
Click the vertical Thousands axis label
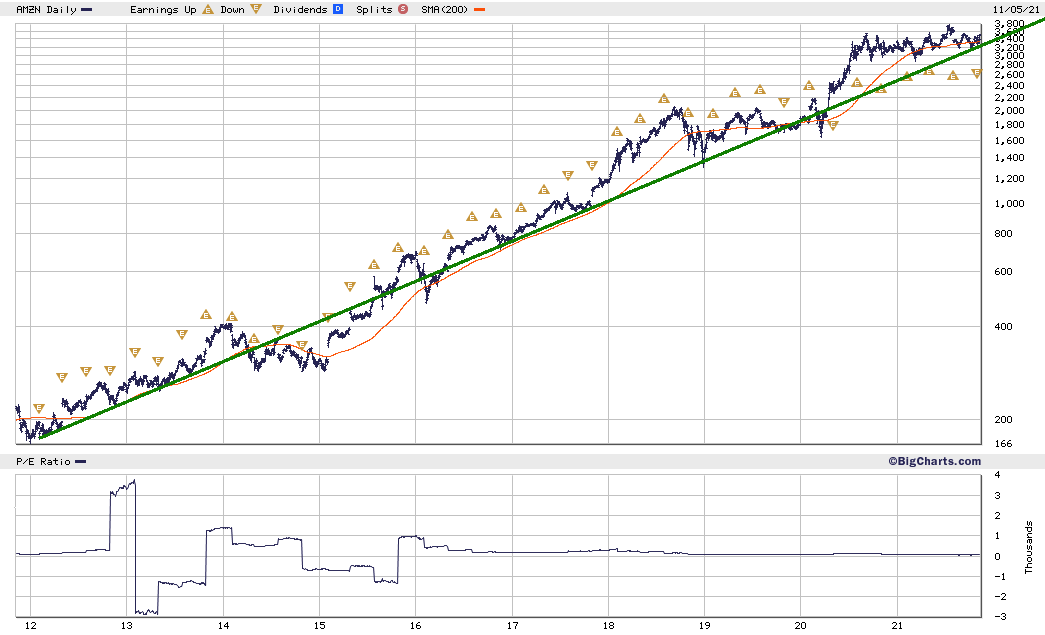(x=1028, y=547)
